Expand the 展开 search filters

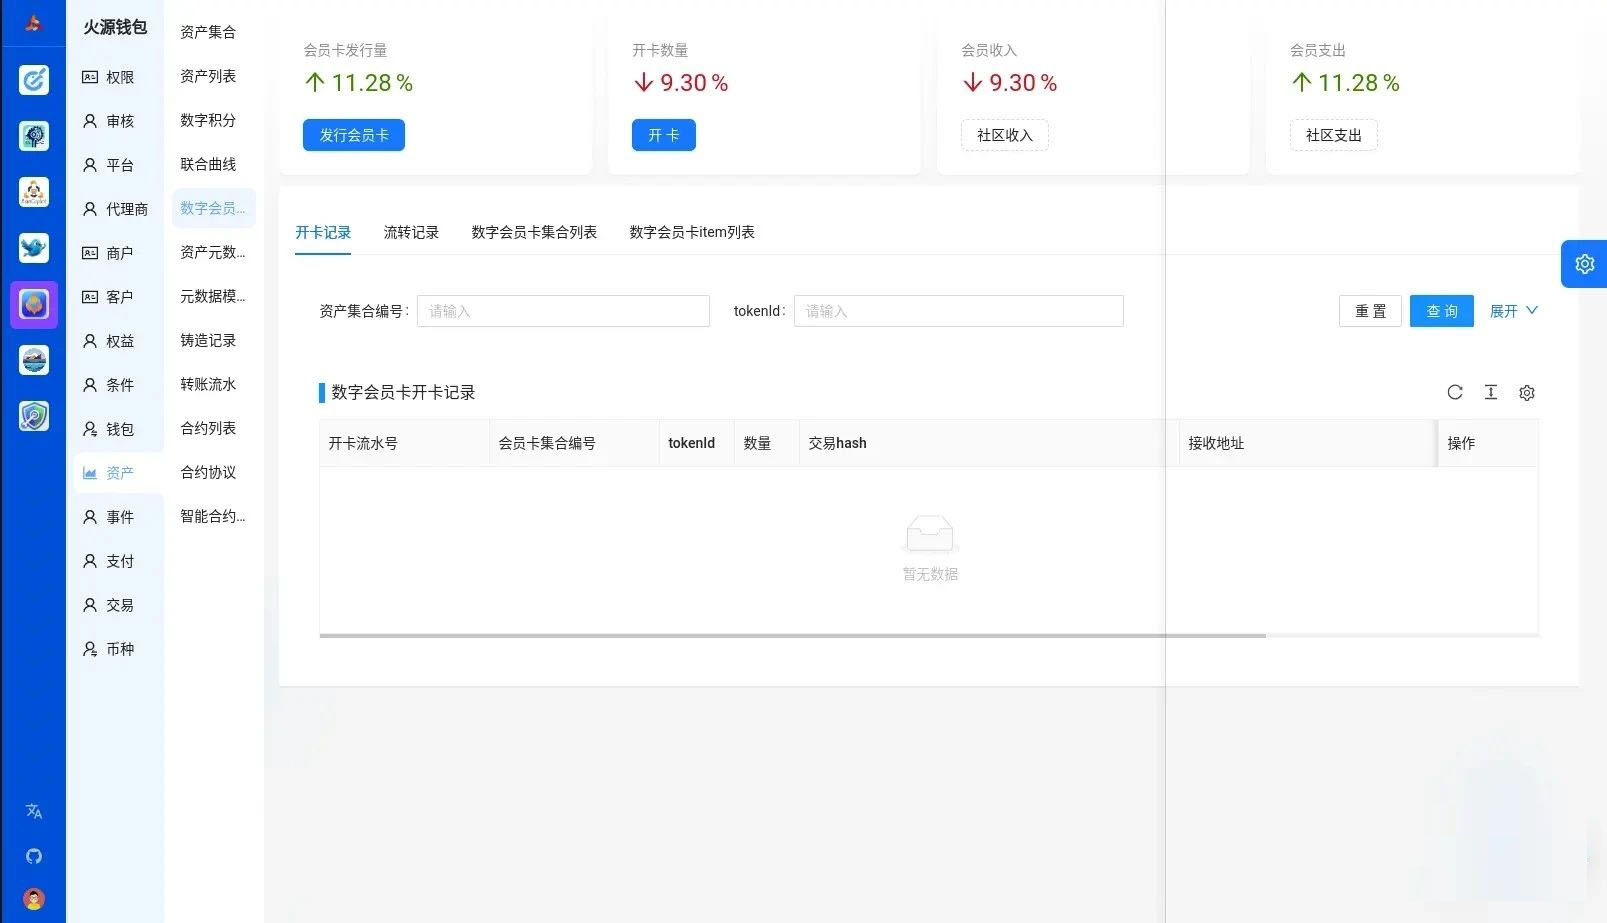pos(1513,311)
